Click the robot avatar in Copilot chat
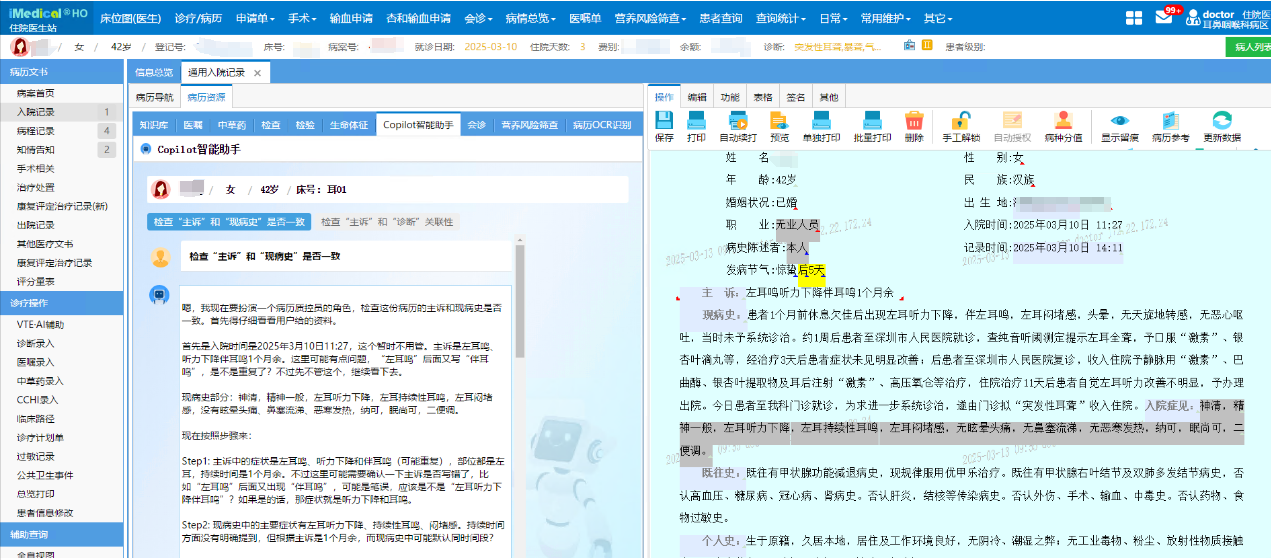This screenshot has height=560, width=1271. 159,295
